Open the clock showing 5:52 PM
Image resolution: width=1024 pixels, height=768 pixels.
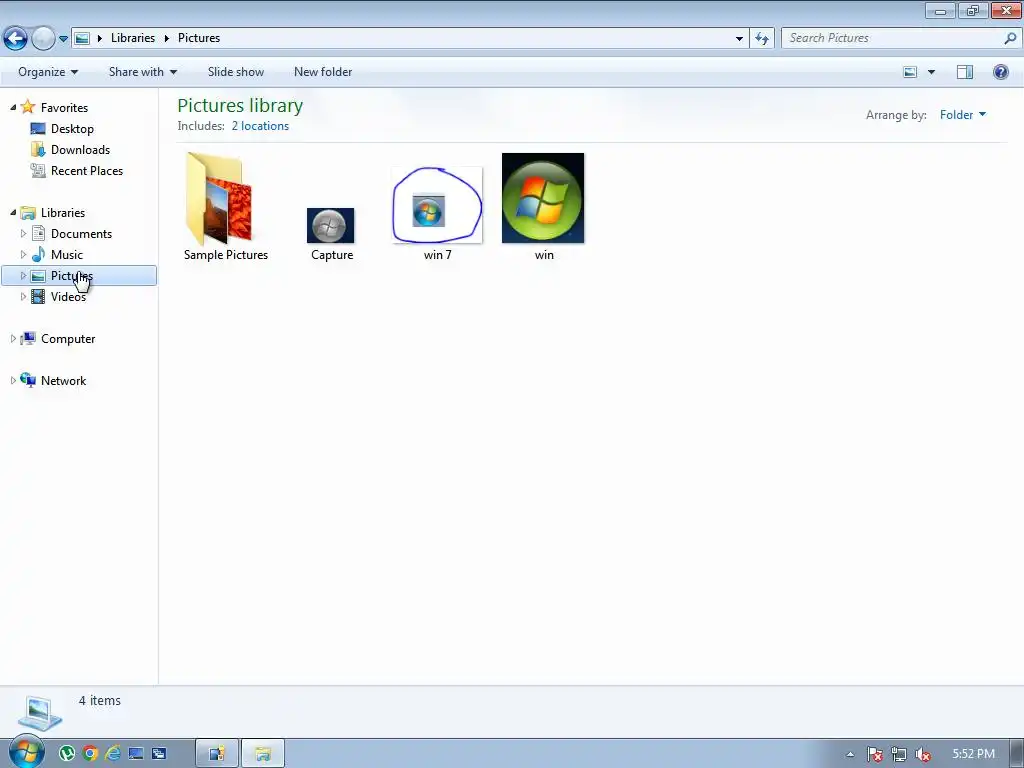pos(973,754)
